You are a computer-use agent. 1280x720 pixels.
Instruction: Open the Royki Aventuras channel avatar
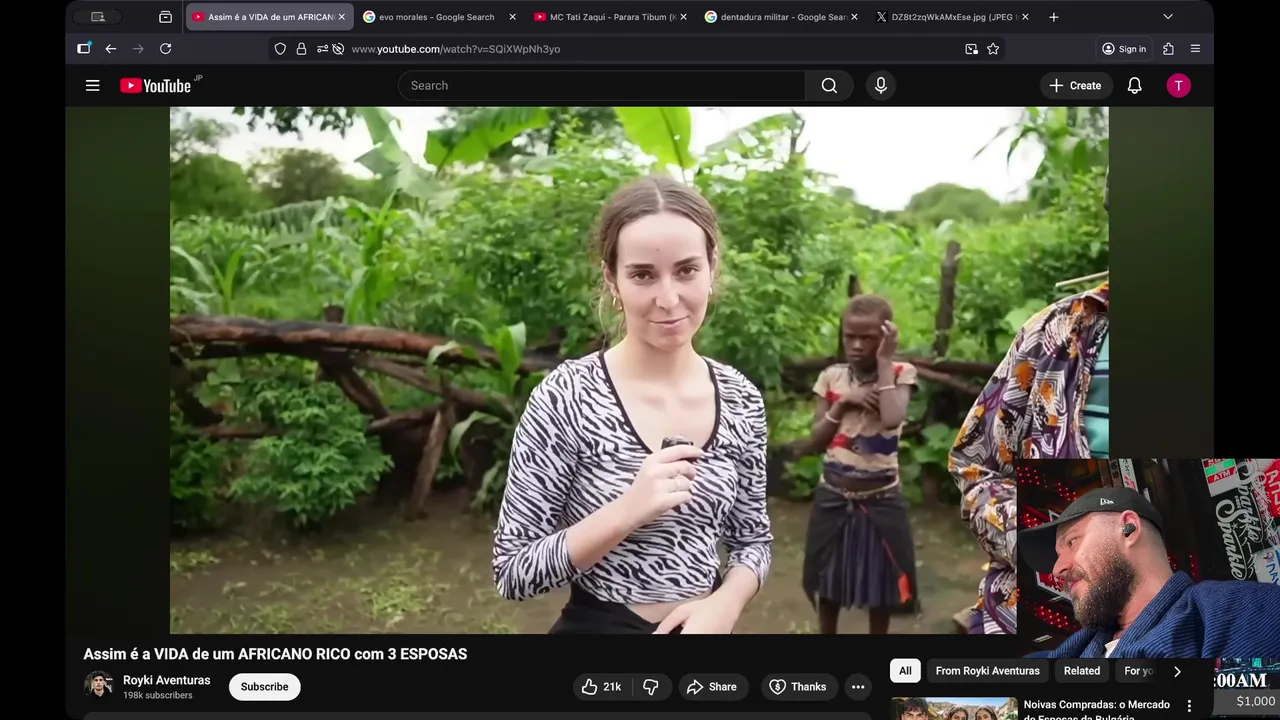point(99,685)
